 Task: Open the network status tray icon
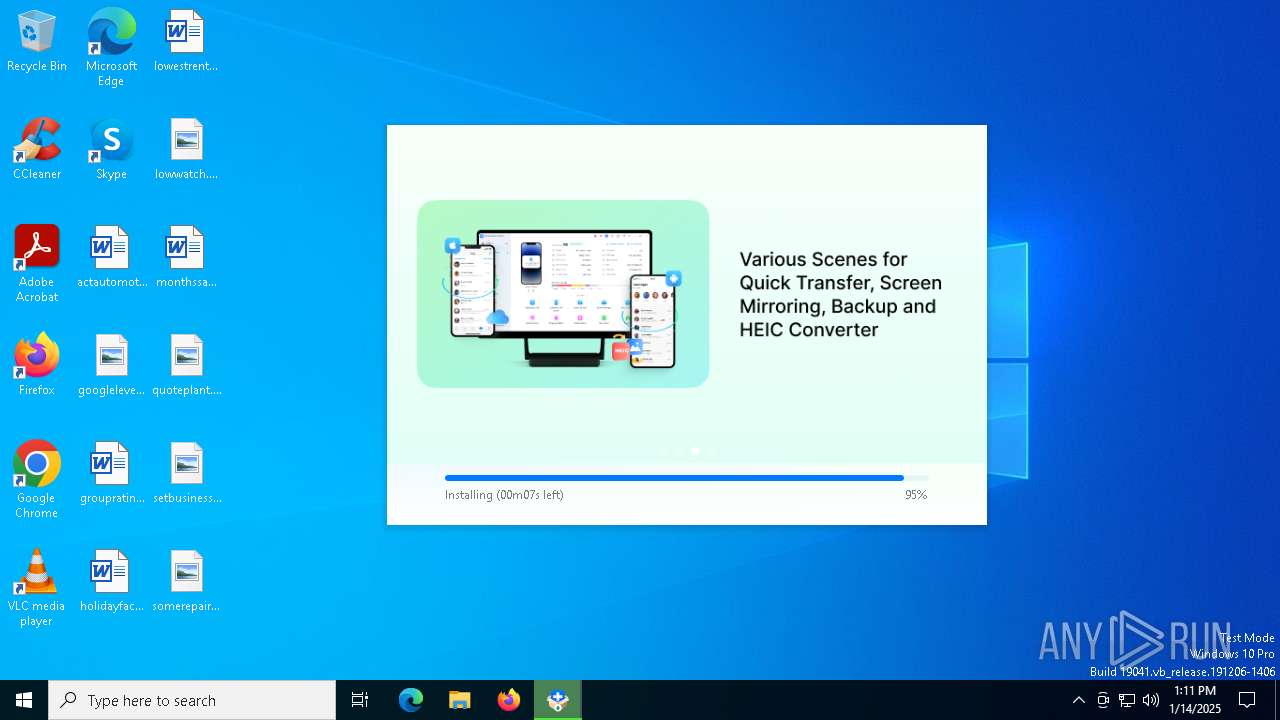pyautogui.click(x=1127, y=700)
